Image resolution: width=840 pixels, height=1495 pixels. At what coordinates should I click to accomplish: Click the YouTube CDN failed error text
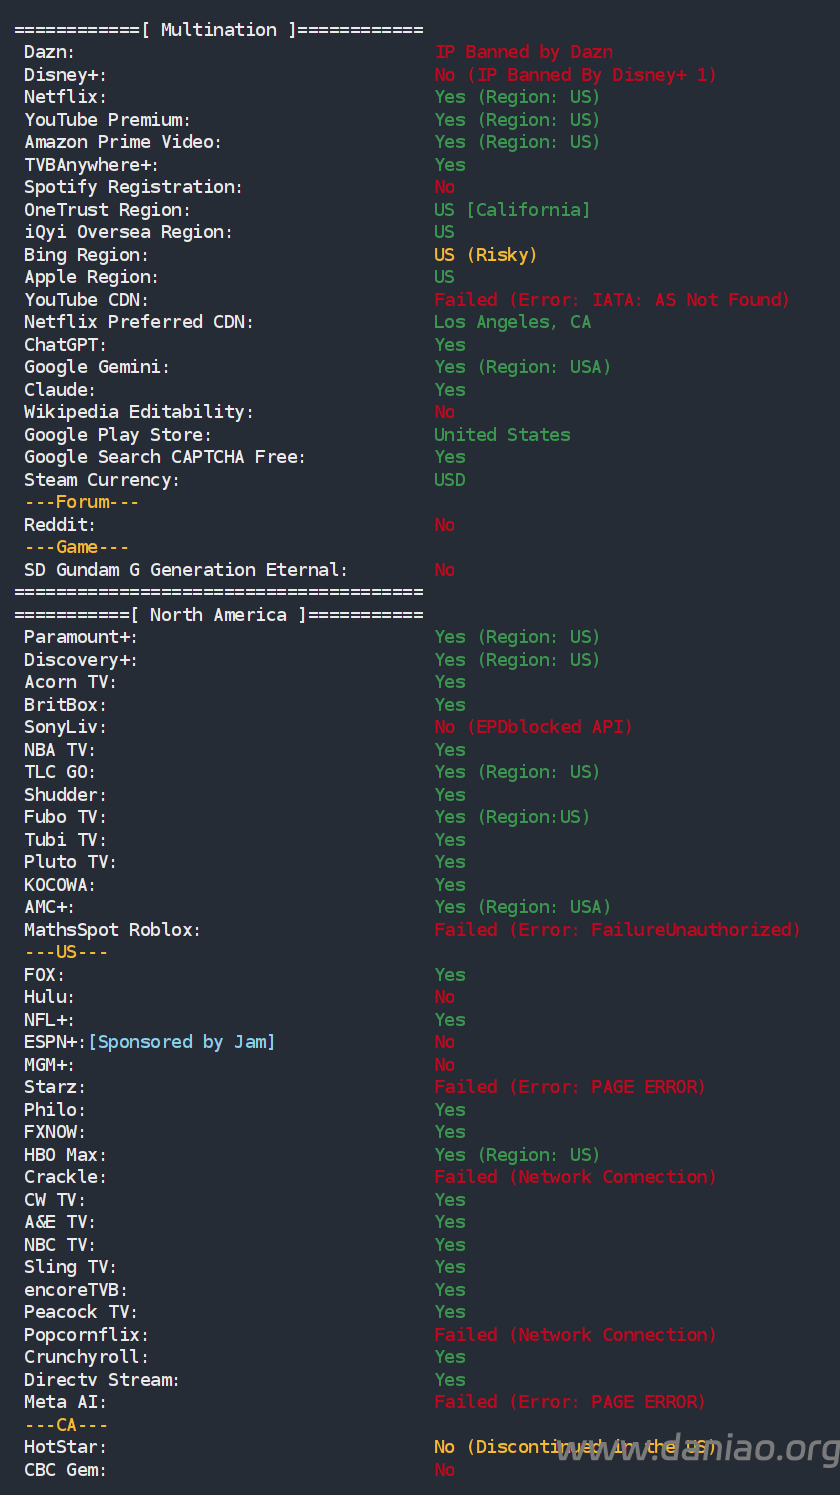coord(611,300)
